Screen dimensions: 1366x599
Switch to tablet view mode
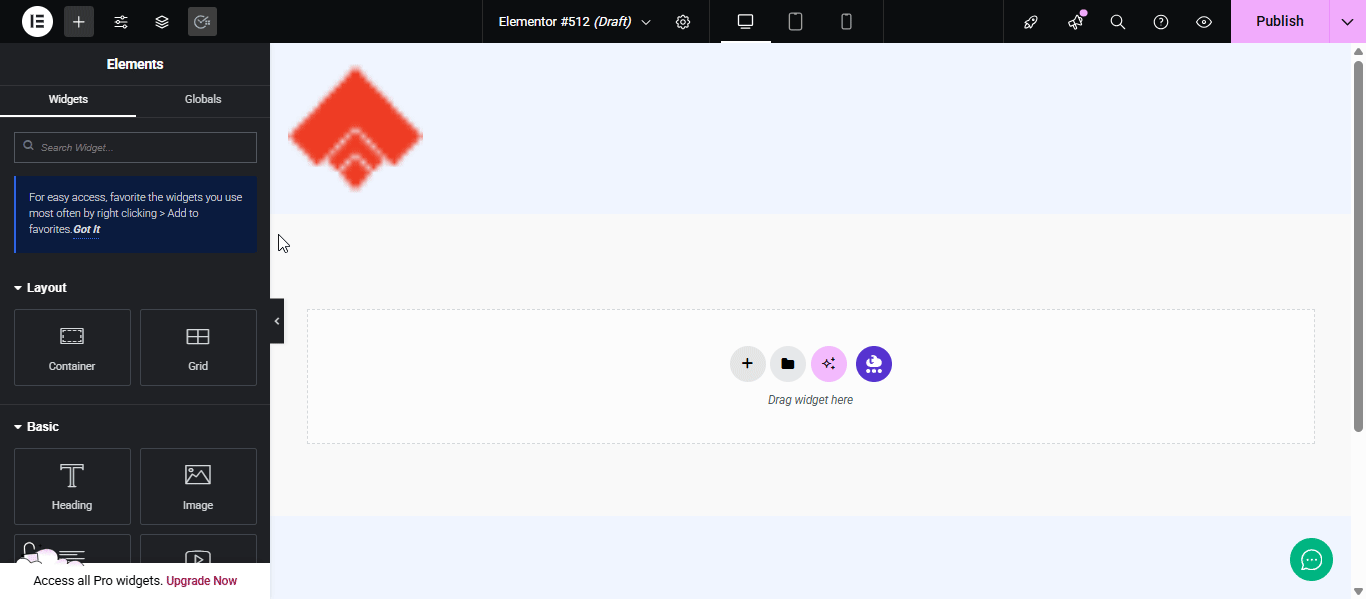click(x=796, y=21)
